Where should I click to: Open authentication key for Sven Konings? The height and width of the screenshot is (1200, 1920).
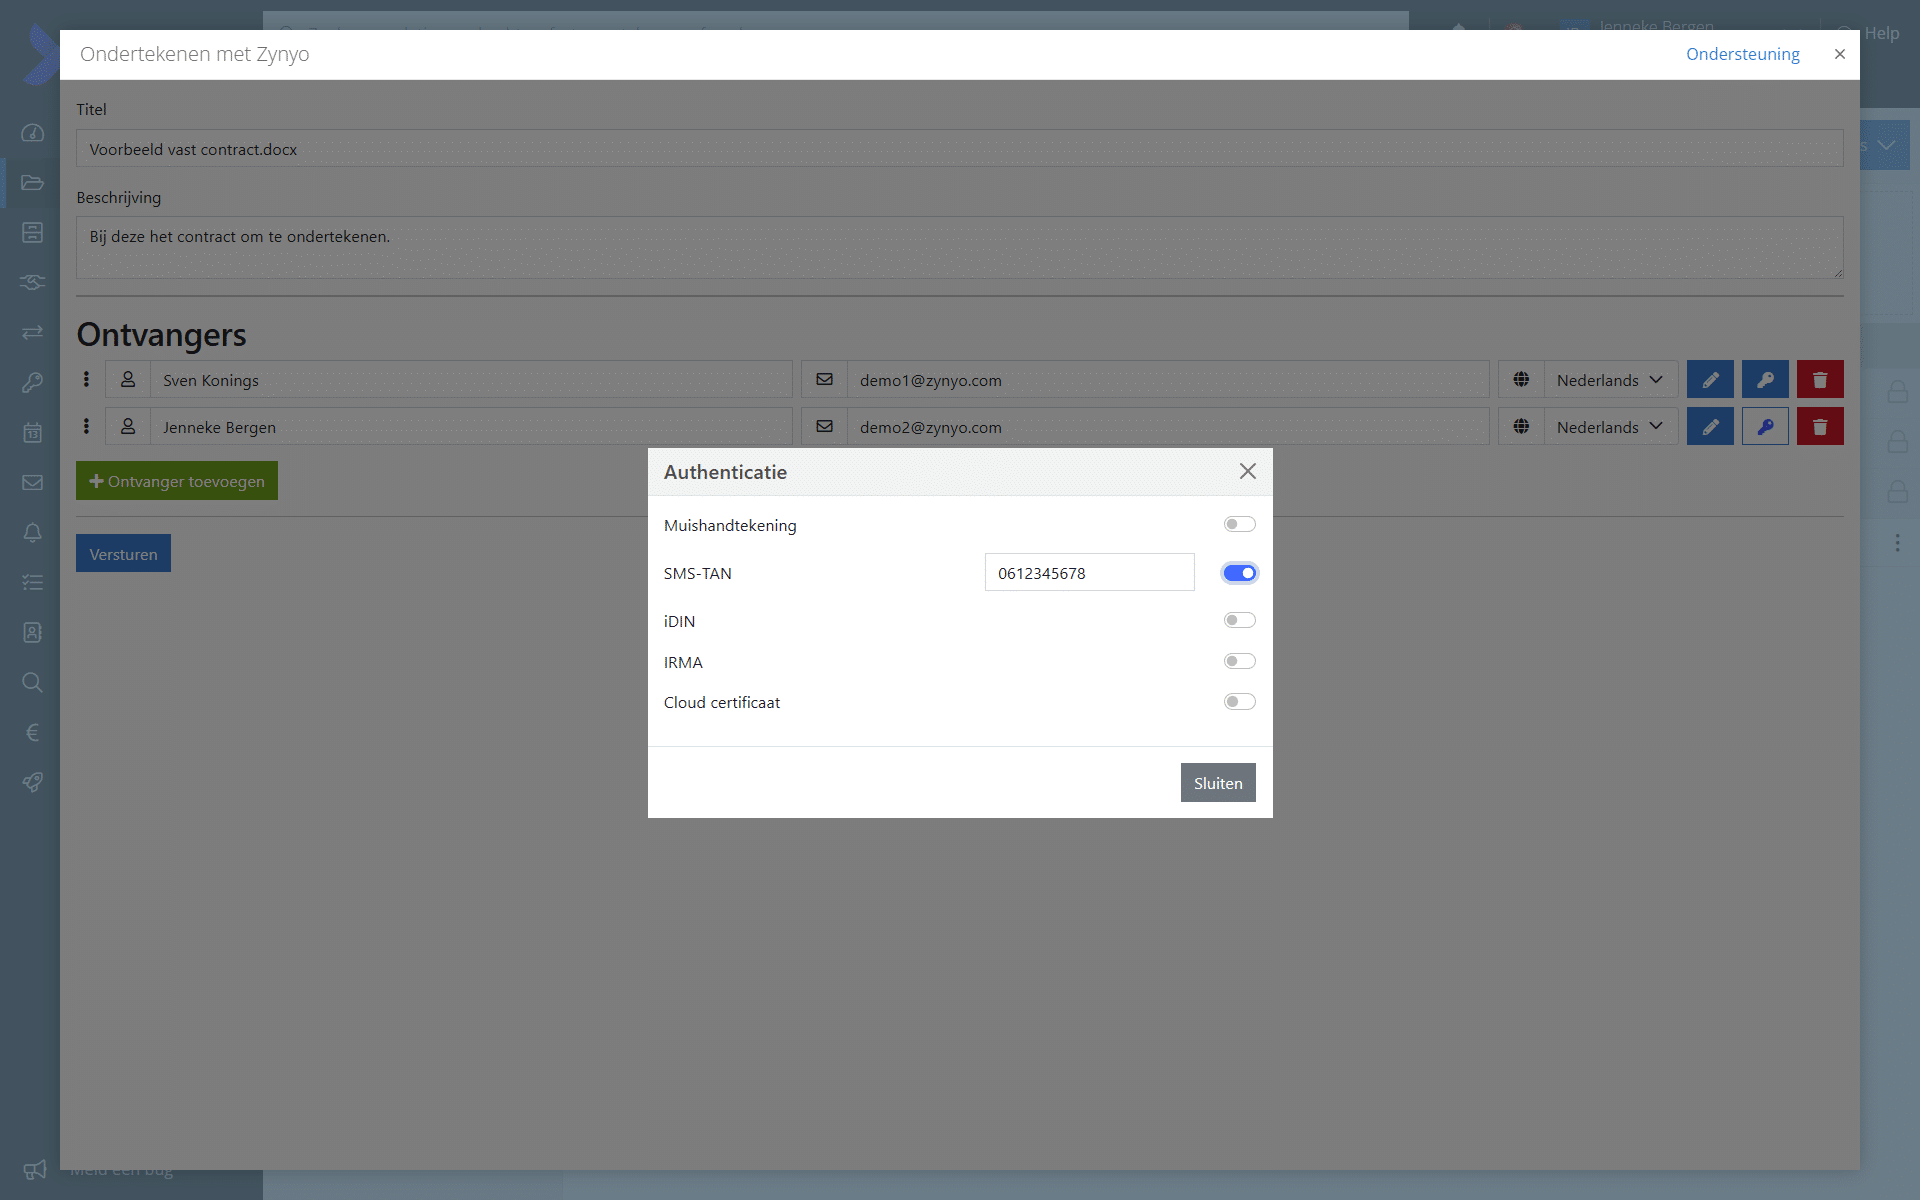[x=1765, y=380]
